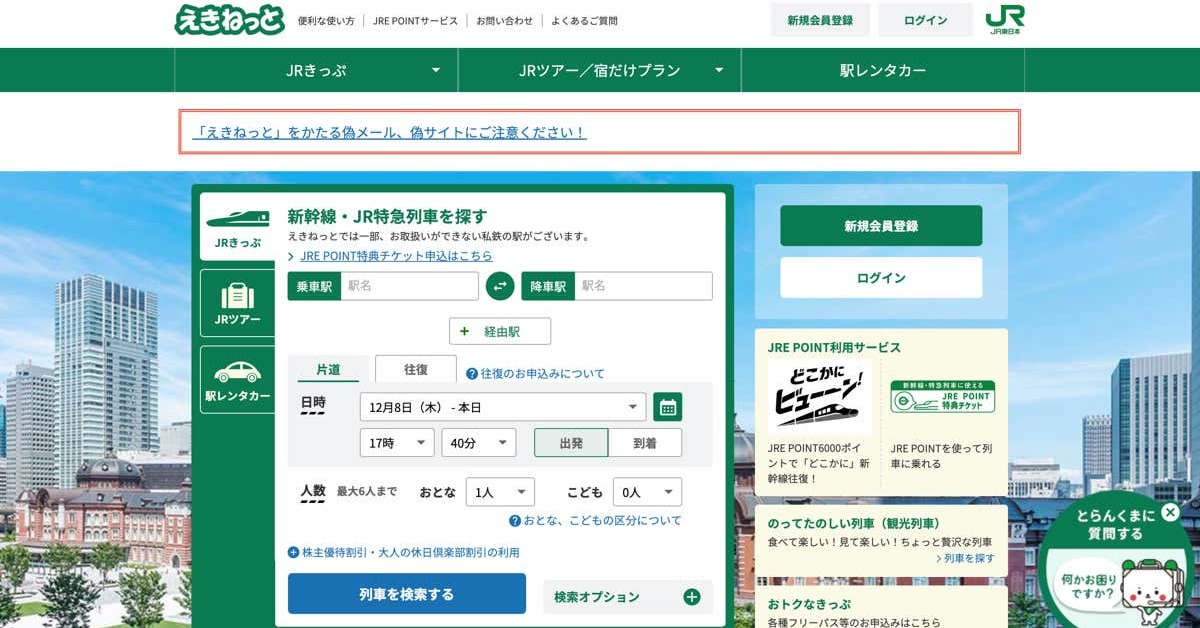Open 便利な使い方 in the header
Screen dimensions: 1200x628
[326, 21]
